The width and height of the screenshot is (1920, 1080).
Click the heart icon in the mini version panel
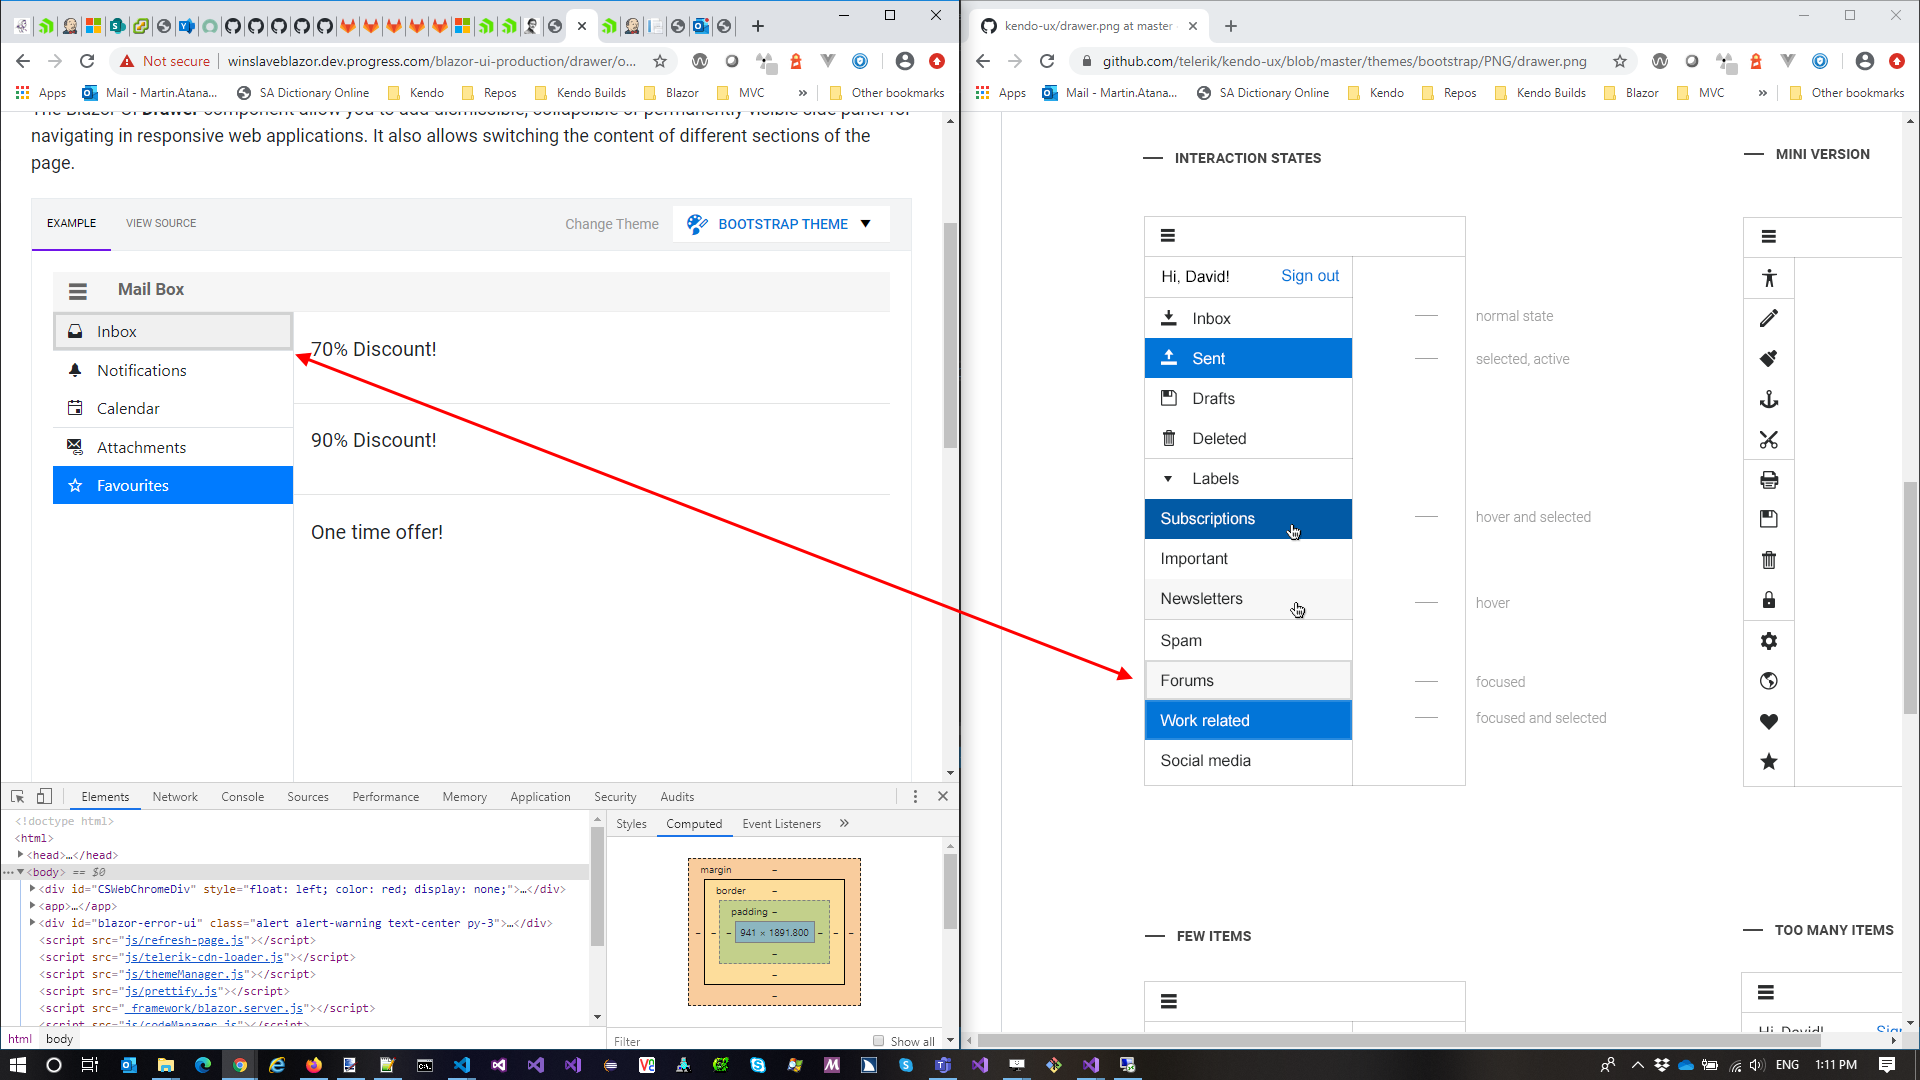pyautogui.click(x=1769, y=721)
